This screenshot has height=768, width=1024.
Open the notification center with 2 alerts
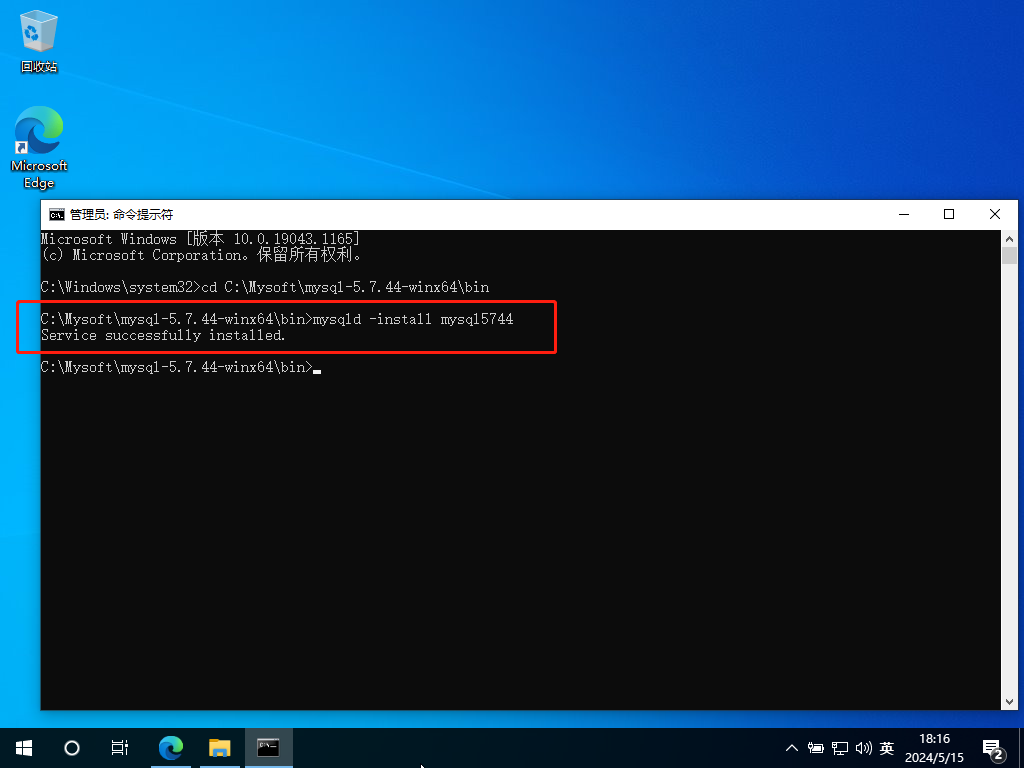(x=993, y=748)
